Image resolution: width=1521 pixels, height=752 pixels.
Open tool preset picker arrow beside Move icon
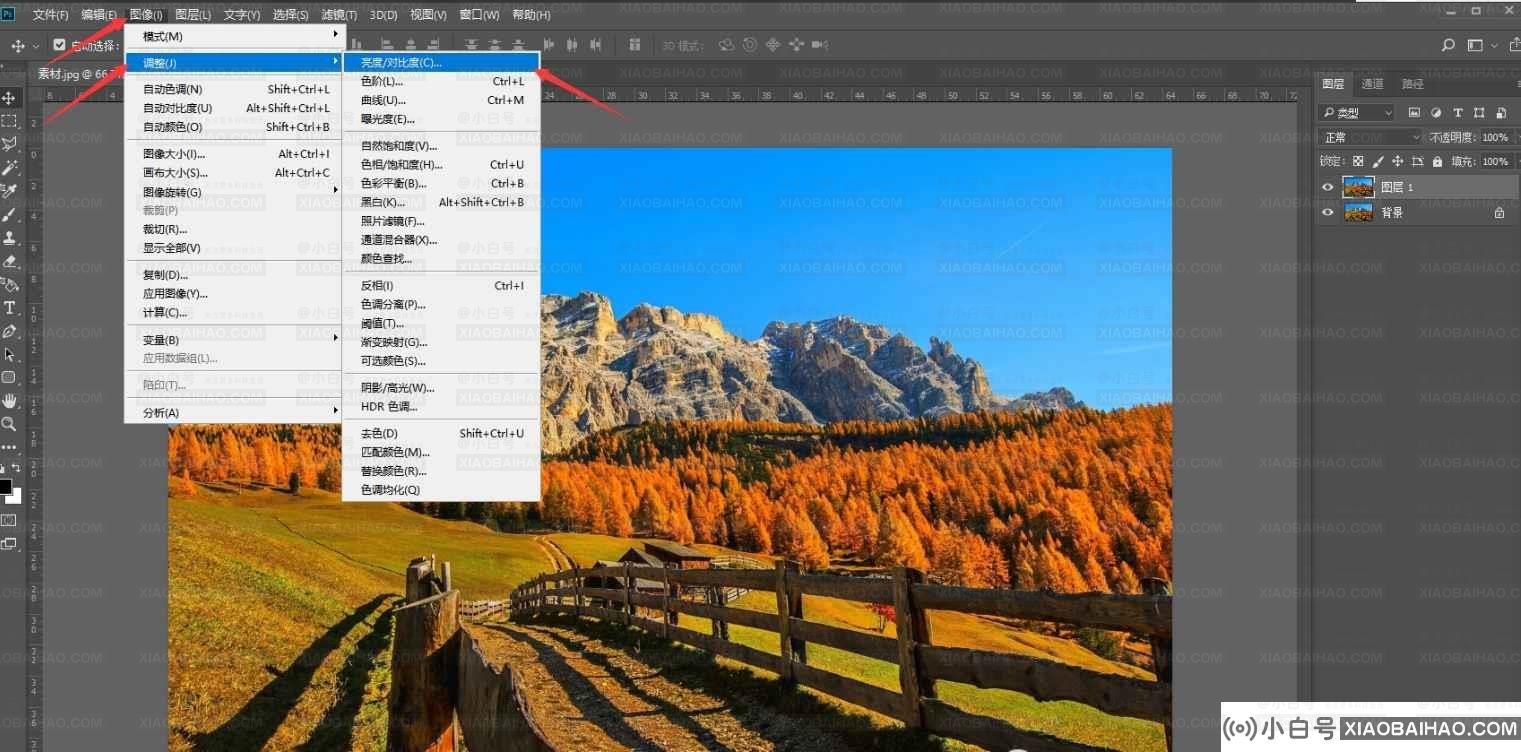[x=36, y=46]
